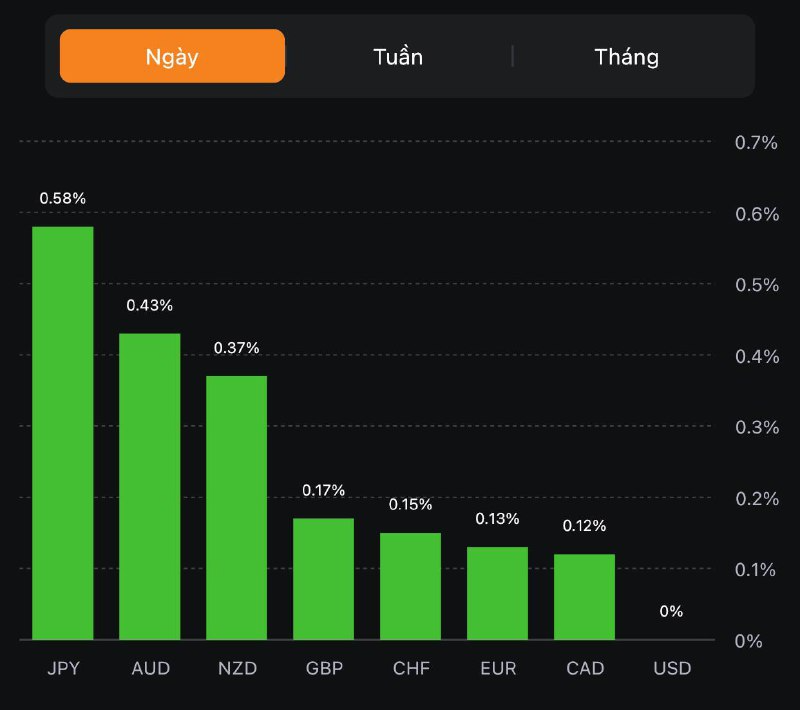Click the 0.7% y-axis tick label
The width and height of the screenshot is (800, 710).
(756, 143)
